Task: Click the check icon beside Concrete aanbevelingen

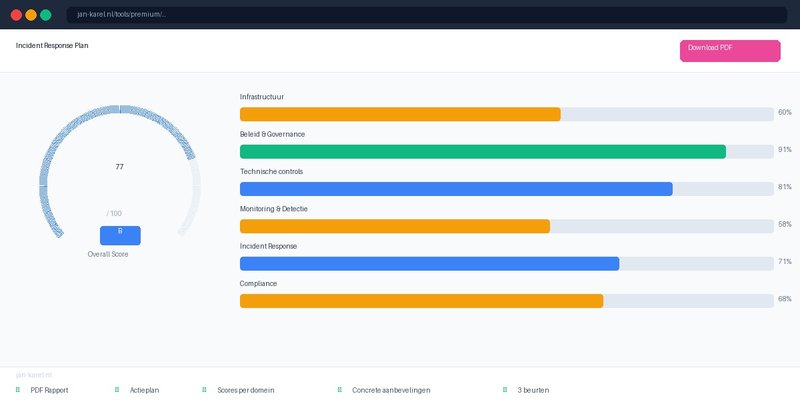Action: coord(339,390)
